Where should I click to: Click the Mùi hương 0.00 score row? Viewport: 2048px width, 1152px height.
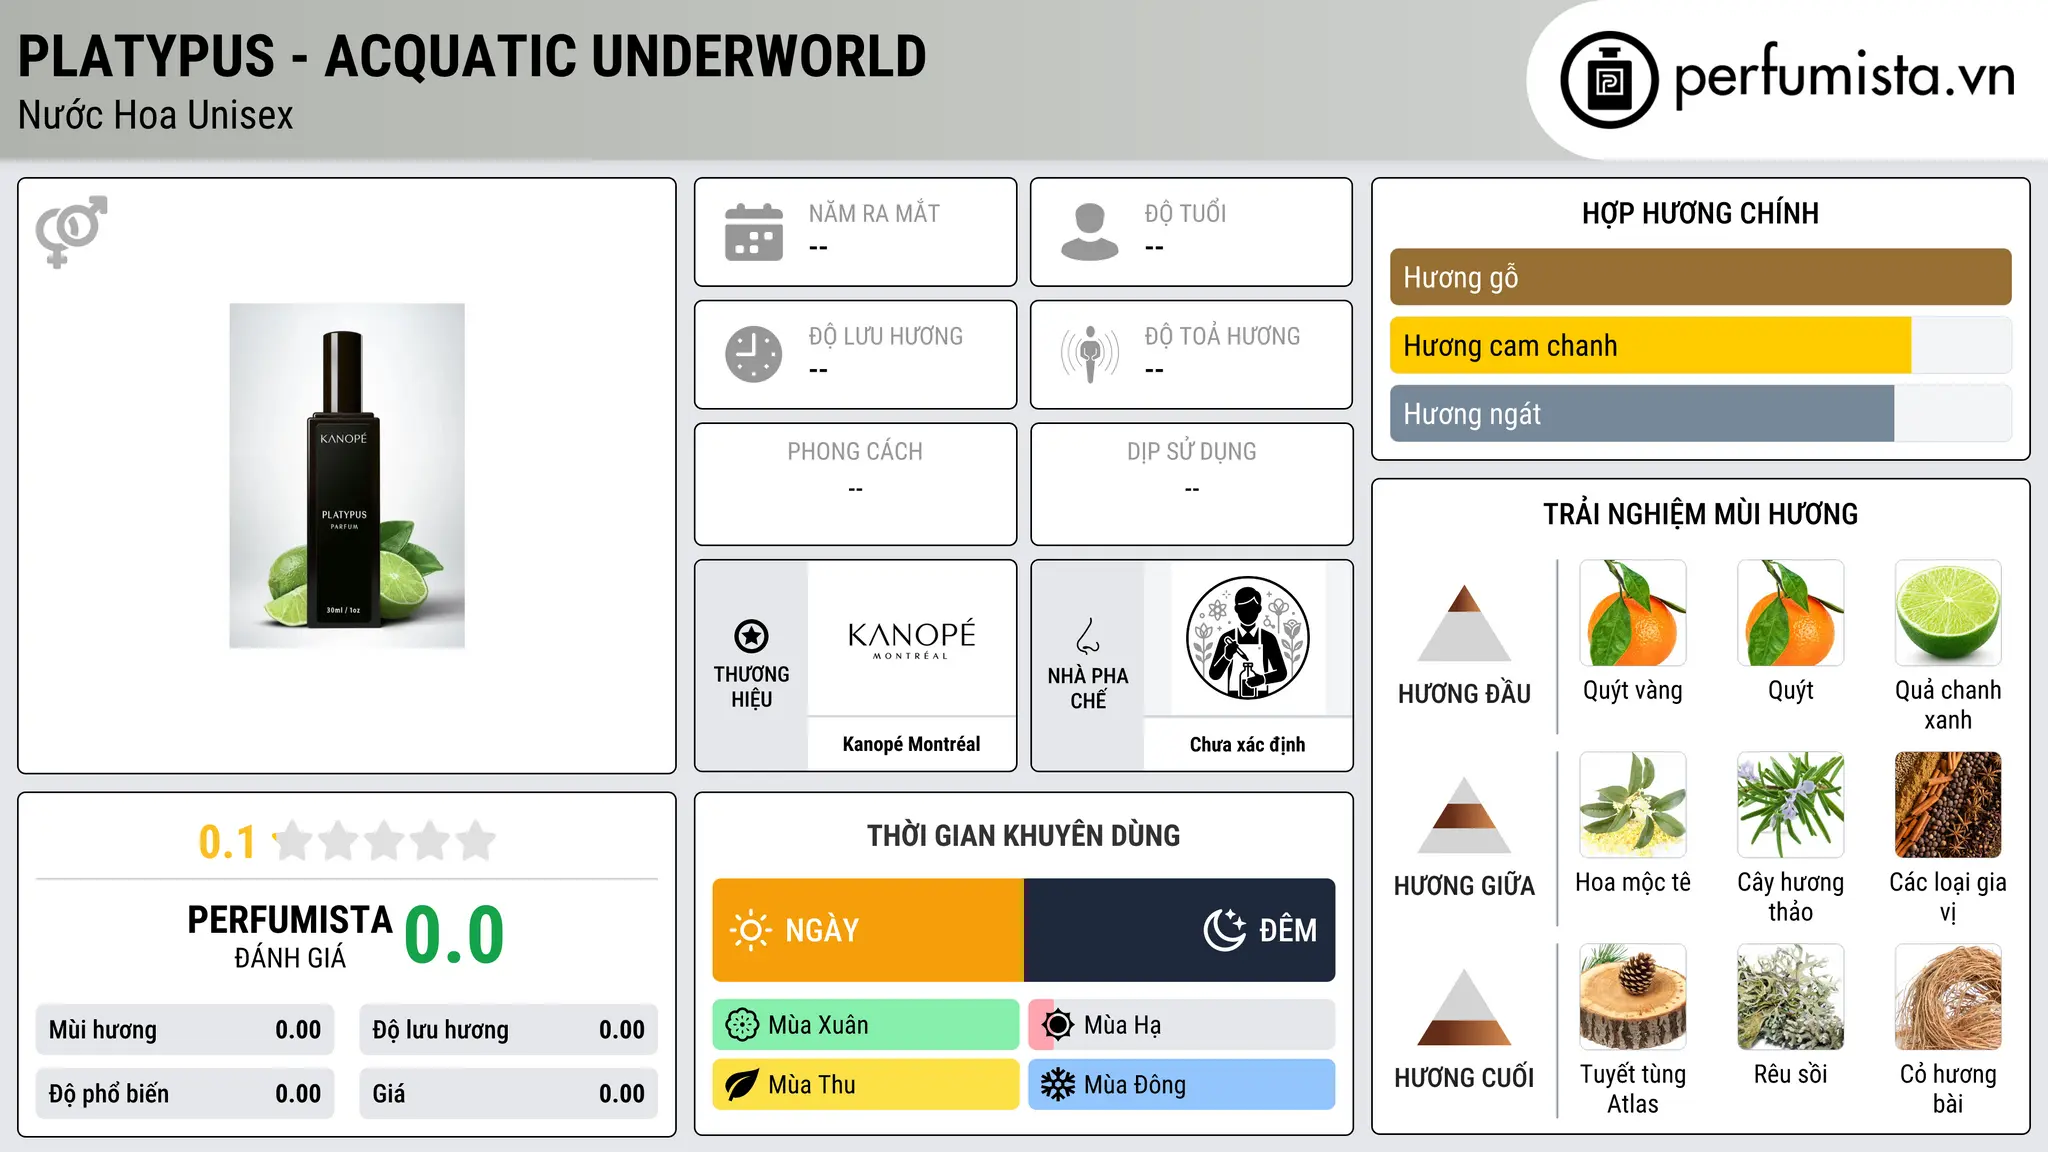click(x=185, y=1030)
